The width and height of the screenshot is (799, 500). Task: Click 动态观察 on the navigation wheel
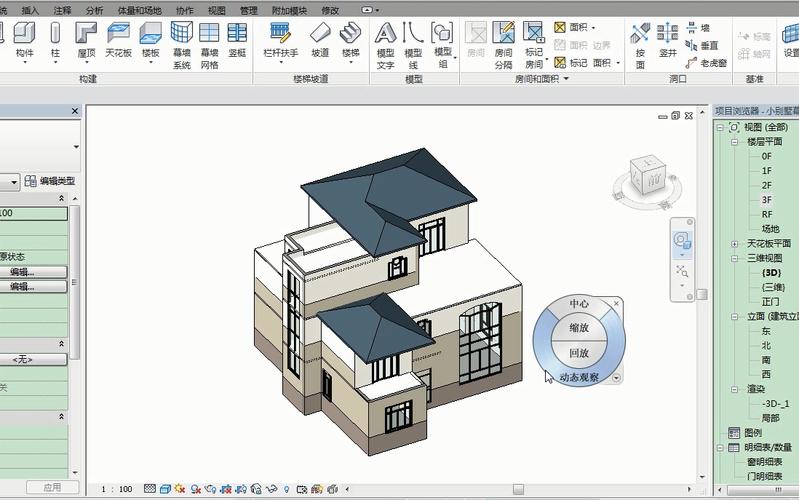tap(579, 378)
